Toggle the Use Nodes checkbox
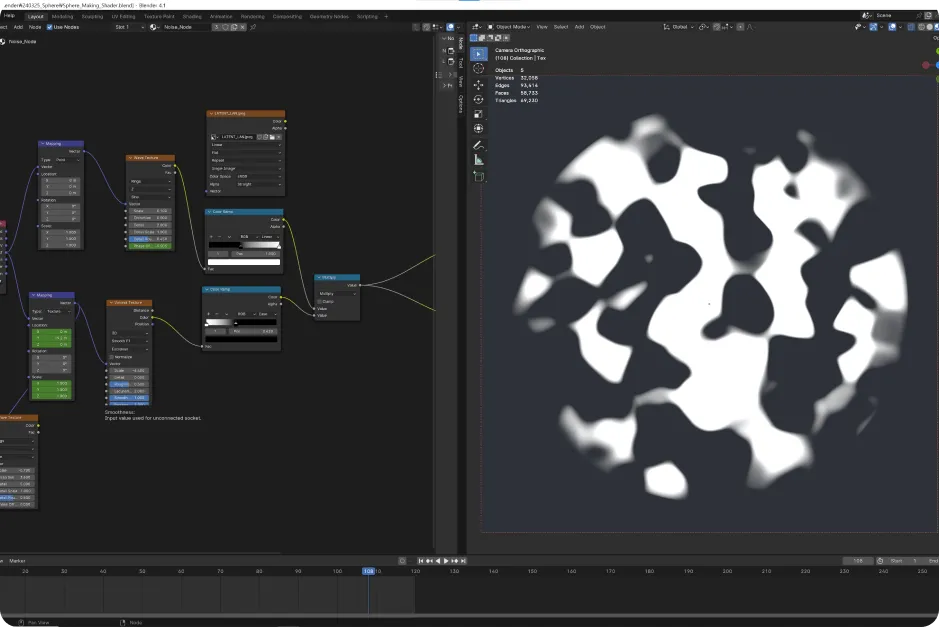Viewport: 939px width, 627px height. [x=50, y=27]
